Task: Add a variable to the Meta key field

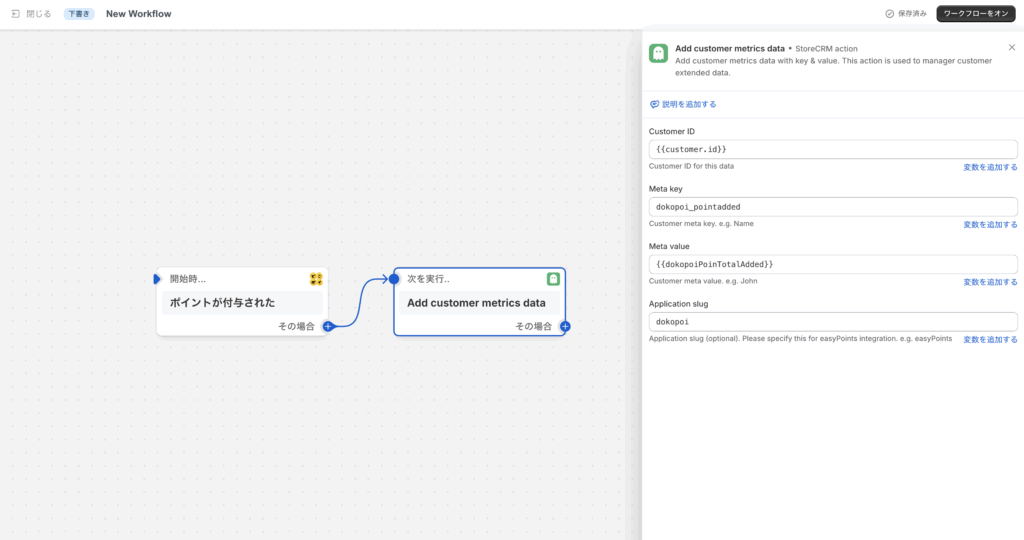Action: [990, 225]
